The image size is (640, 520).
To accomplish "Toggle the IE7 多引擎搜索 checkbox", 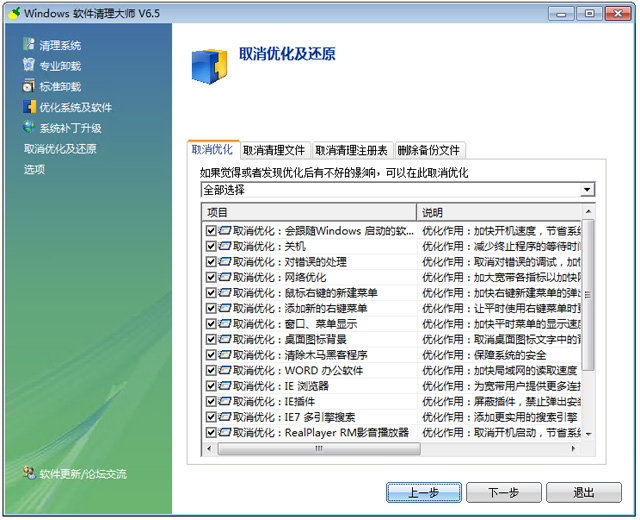I will coord(211,417).
